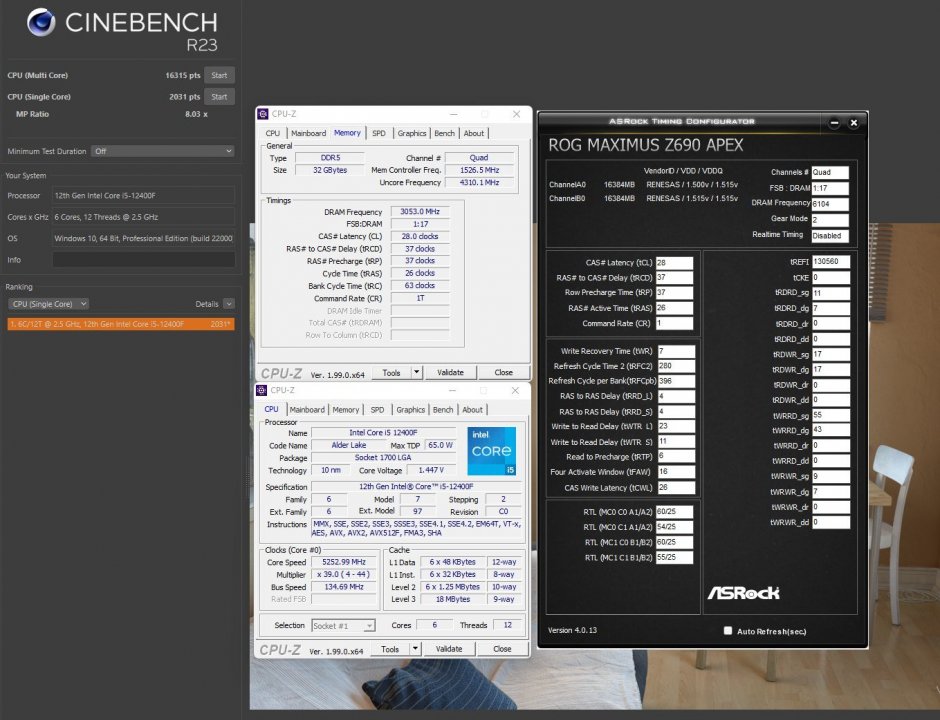The image size is (940, 720).
Task: Switch to the SPD tab in the Memory window
Action: click(x=378, y=133)
